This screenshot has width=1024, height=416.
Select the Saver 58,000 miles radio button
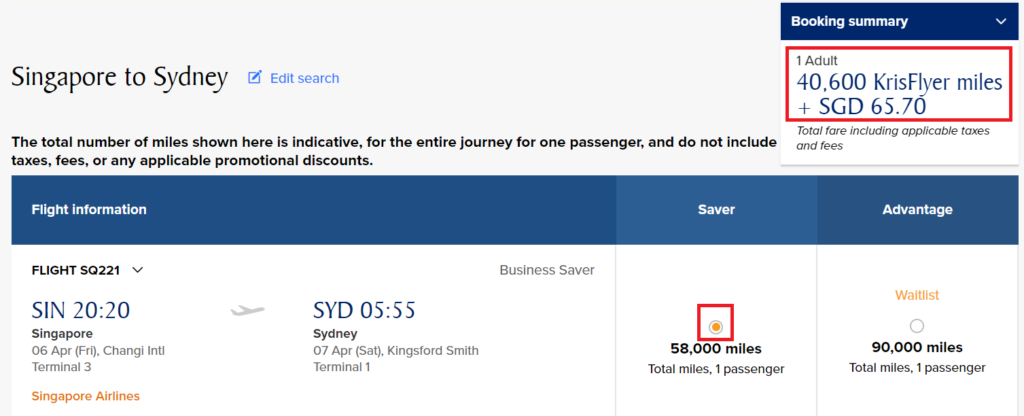click(x=716, y=326)
